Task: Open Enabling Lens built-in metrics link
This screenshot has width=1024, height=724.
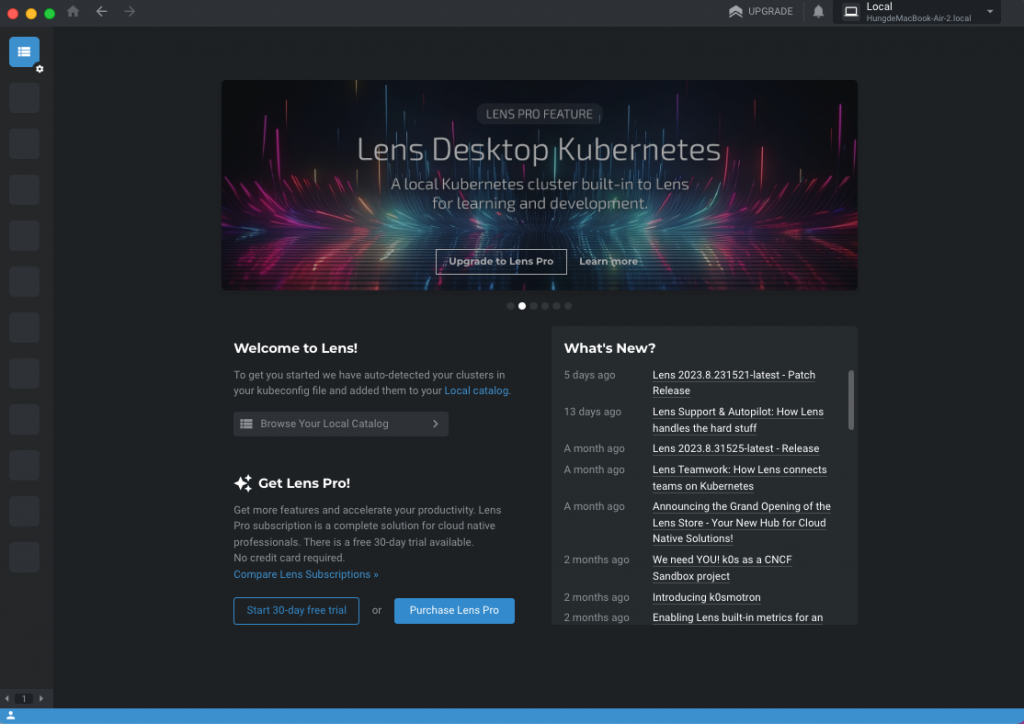Action: pos(737,618)
